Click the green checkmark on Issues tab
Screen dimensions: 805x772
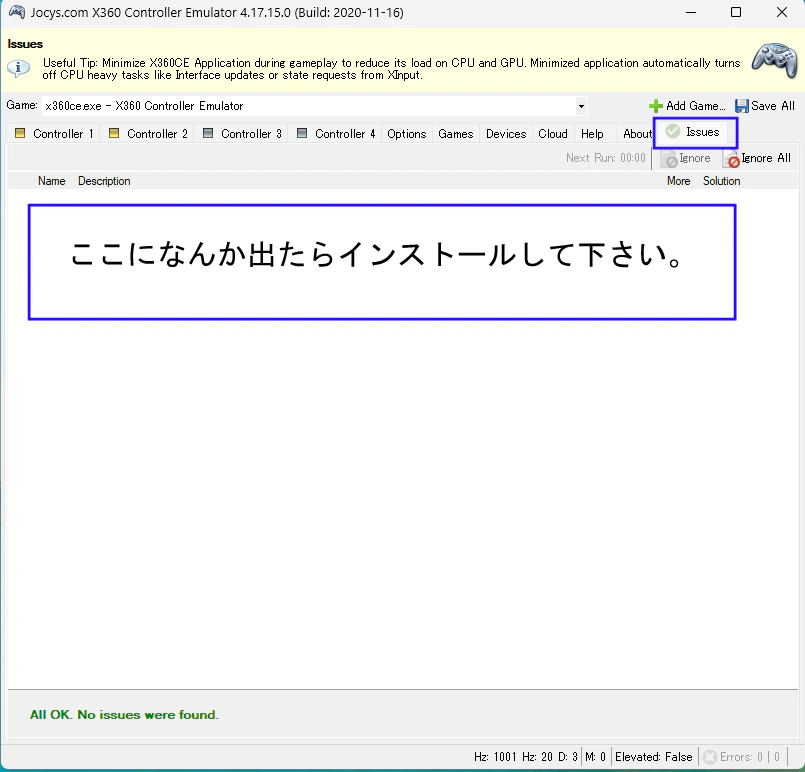(x=673, y=131)
